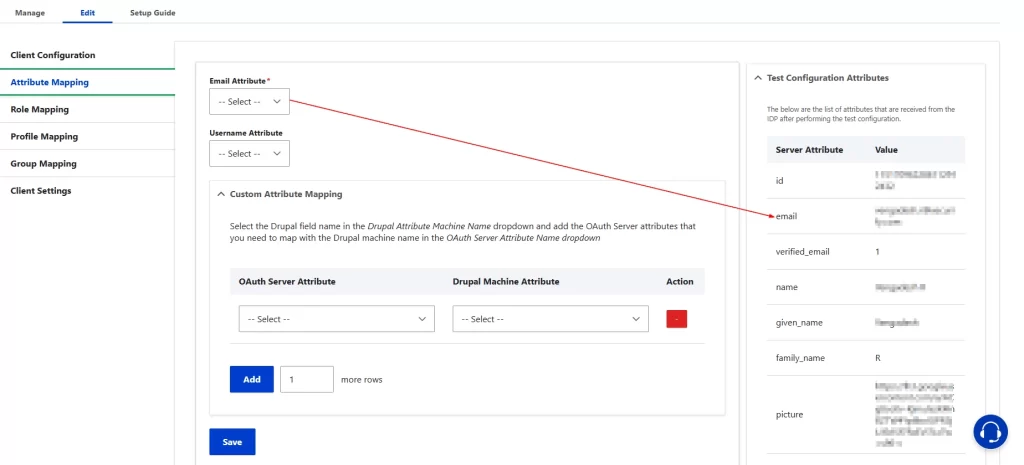Image resolution: width=1024 pixels, height=465 pixels.
Task: Open the OAuth Server Attribute dropdown
Action: click(x=336, y=319)
